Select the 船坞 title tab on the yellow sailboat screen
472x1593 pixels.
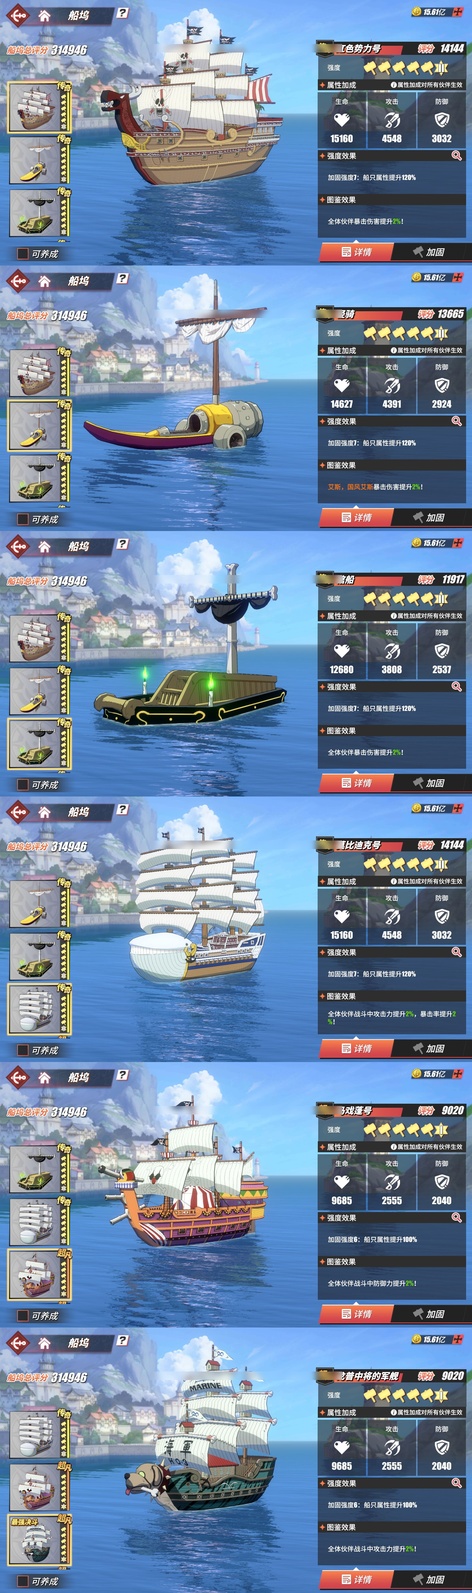coord(79,281)
